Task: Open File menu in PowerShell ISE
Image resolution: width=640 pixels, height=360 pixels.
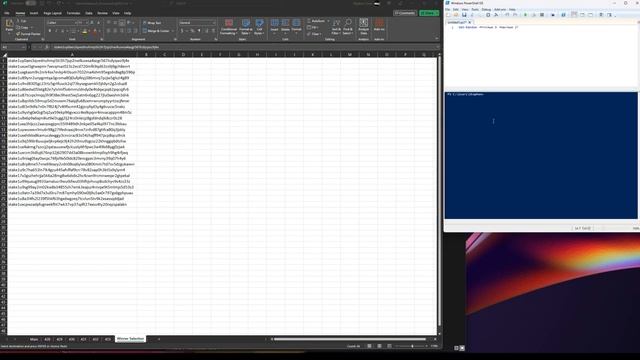Action: (x=448, y=9)
